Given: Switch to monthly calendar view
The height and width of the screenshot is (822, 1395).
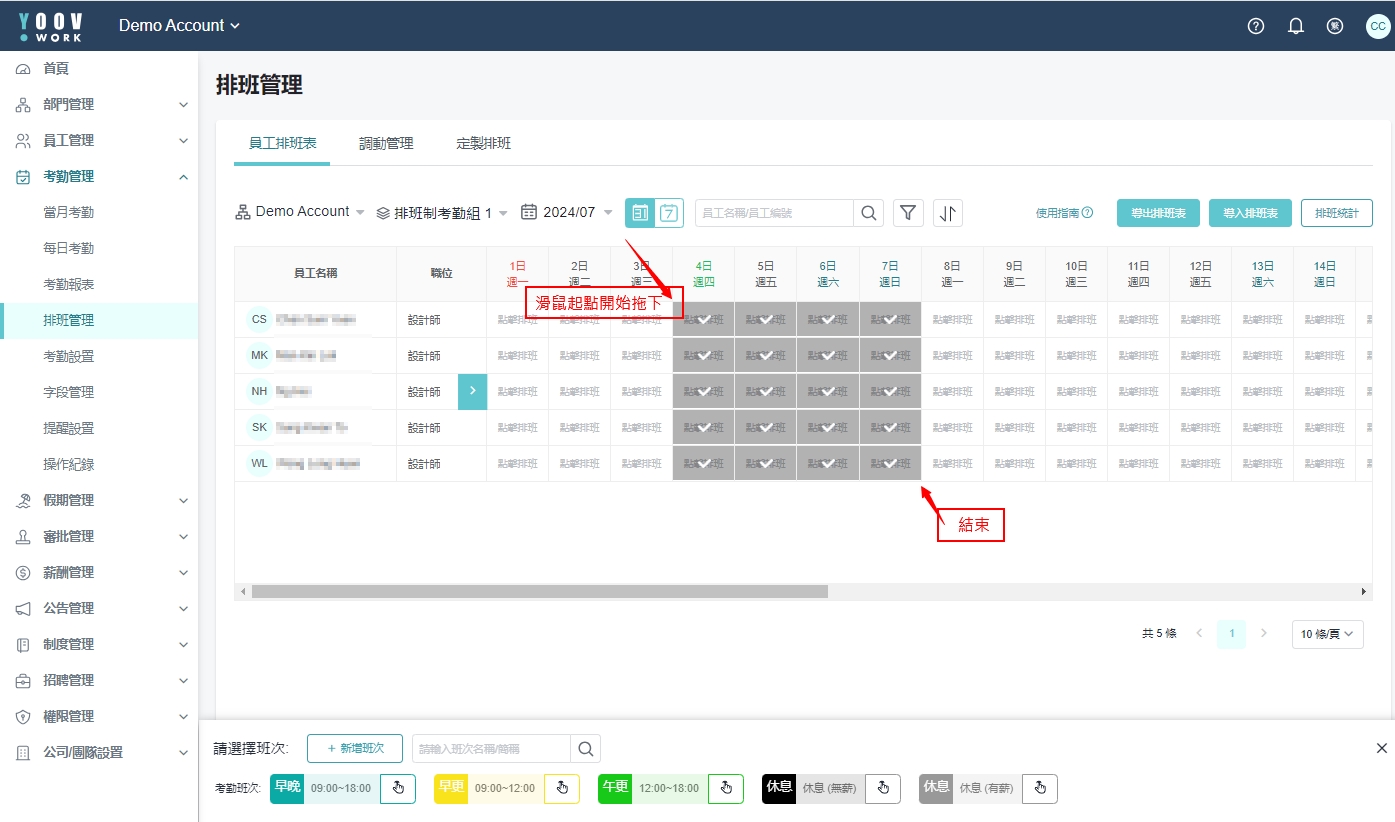Looking at the screenshot, I should pyautogui.click(x=640, y=213).
